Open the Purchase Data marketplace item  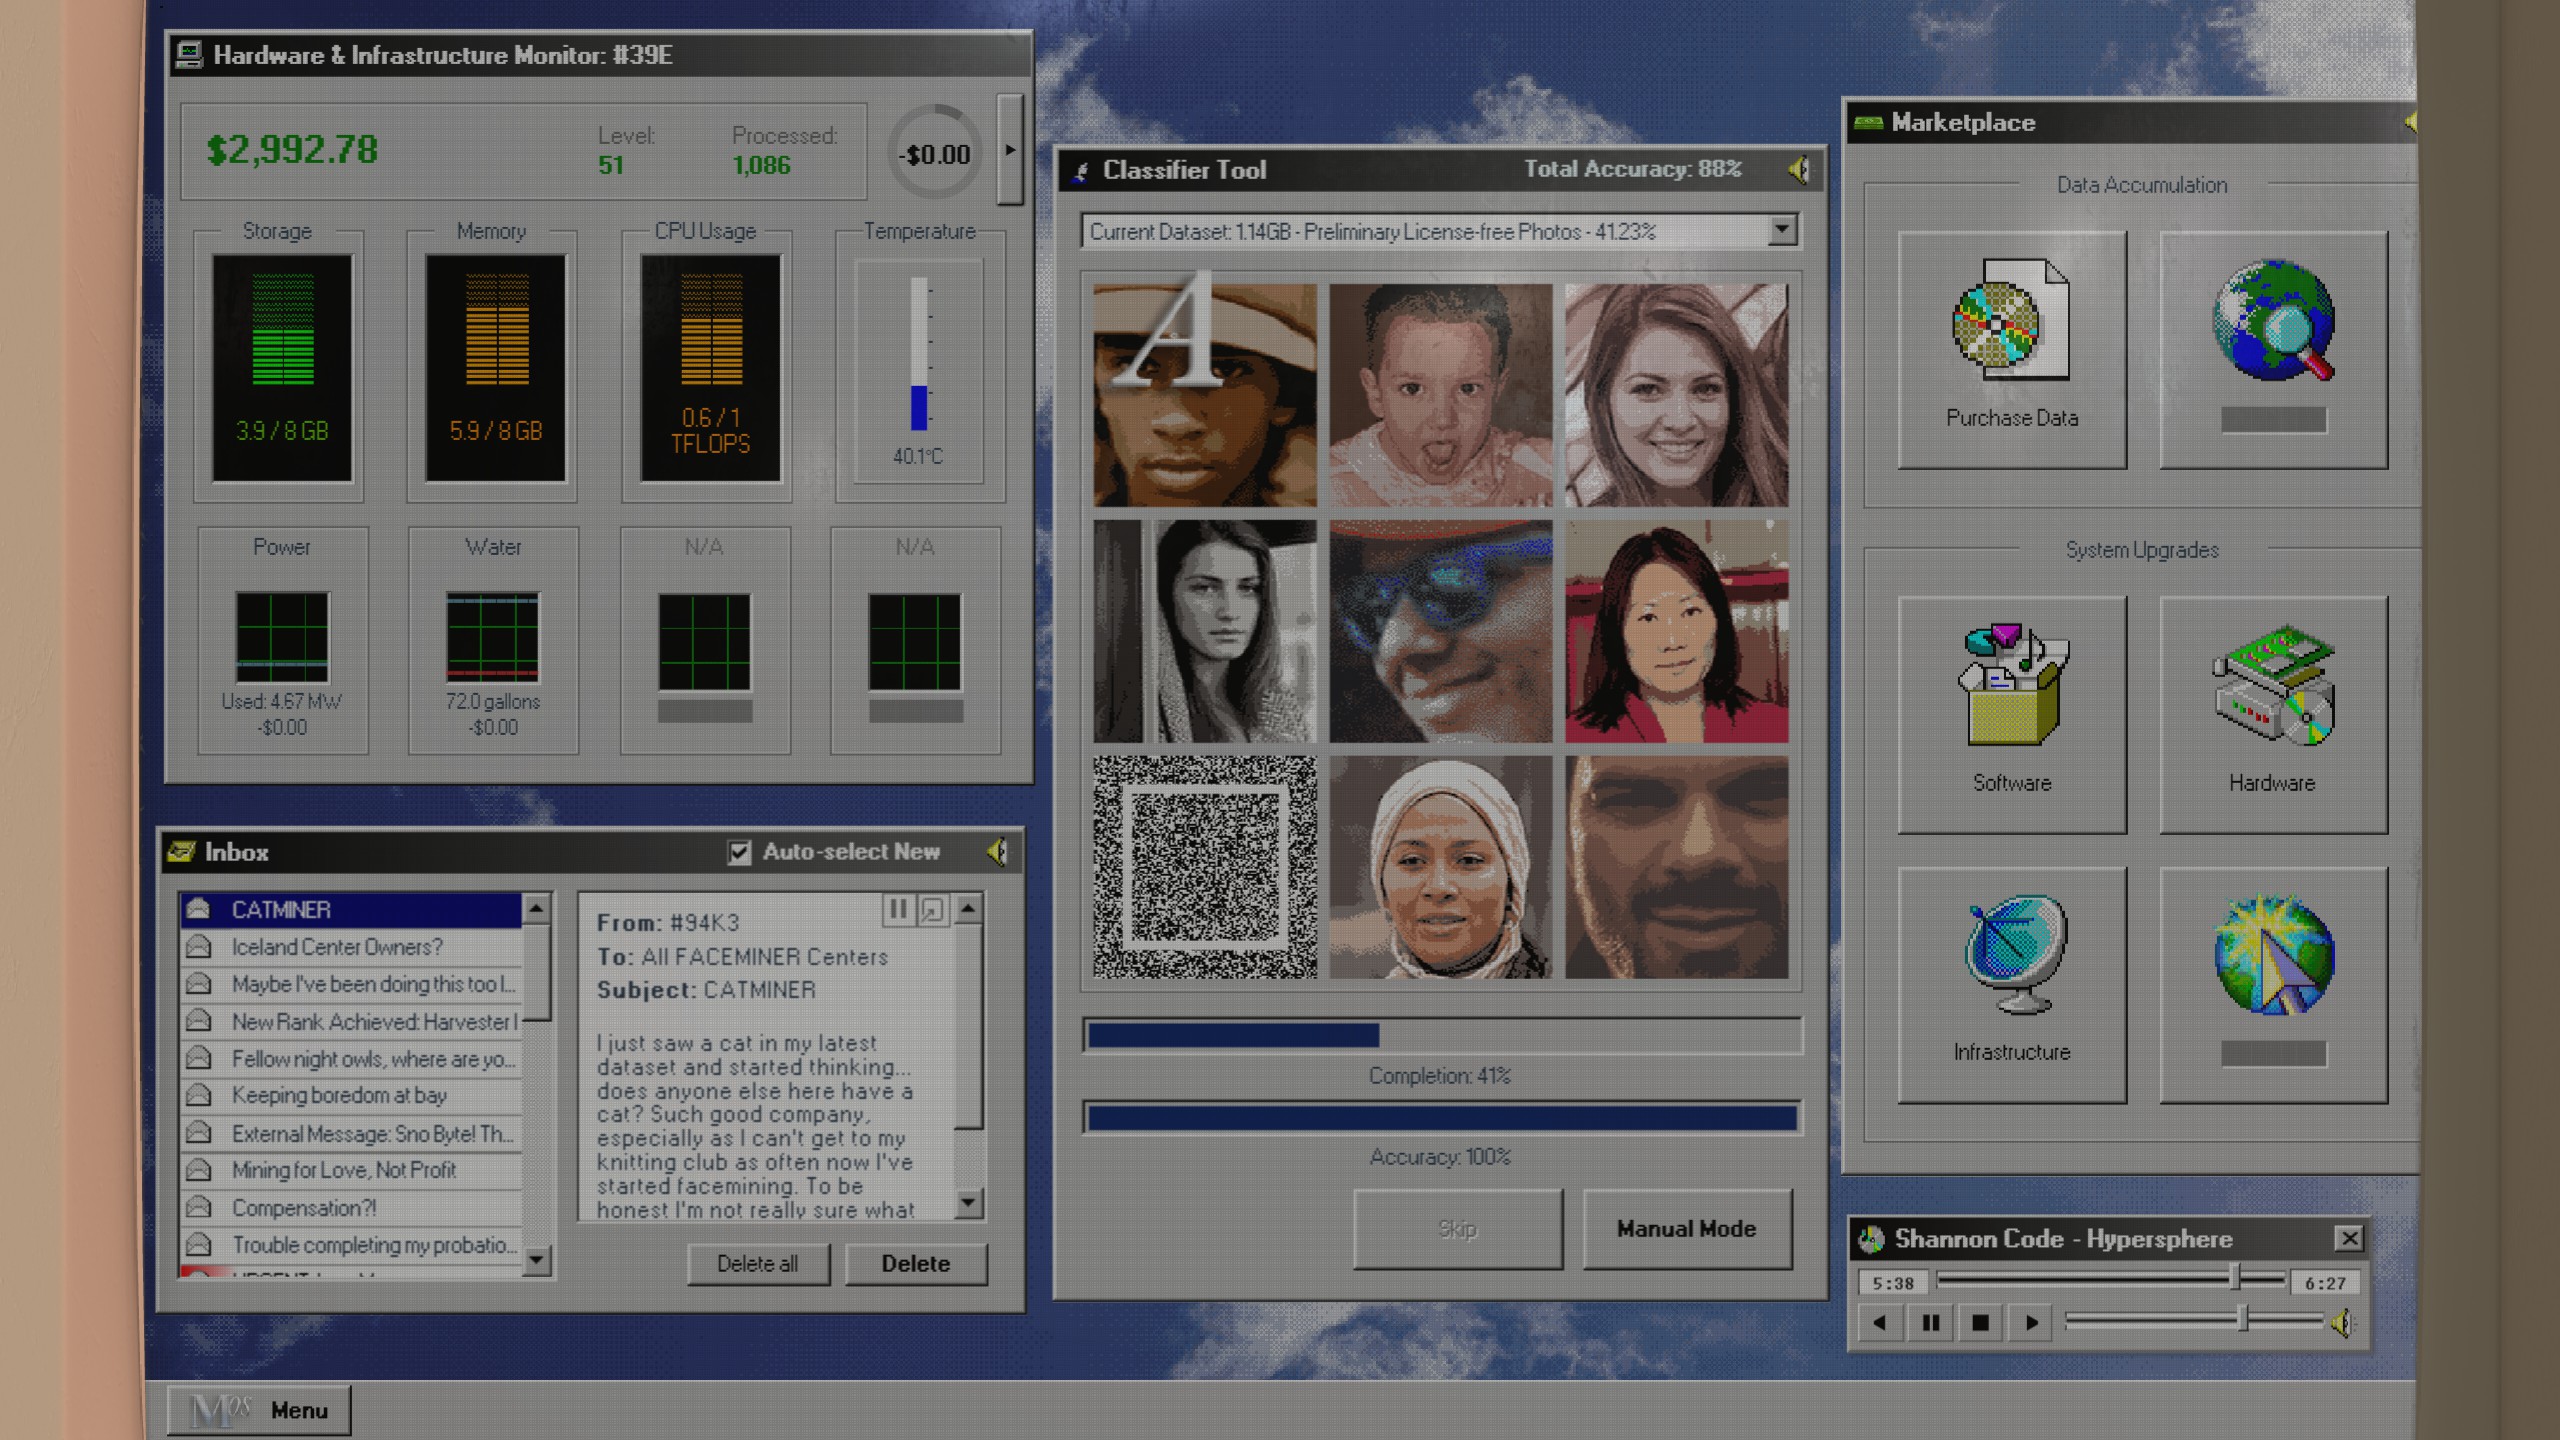click(x=2011, y=347)
